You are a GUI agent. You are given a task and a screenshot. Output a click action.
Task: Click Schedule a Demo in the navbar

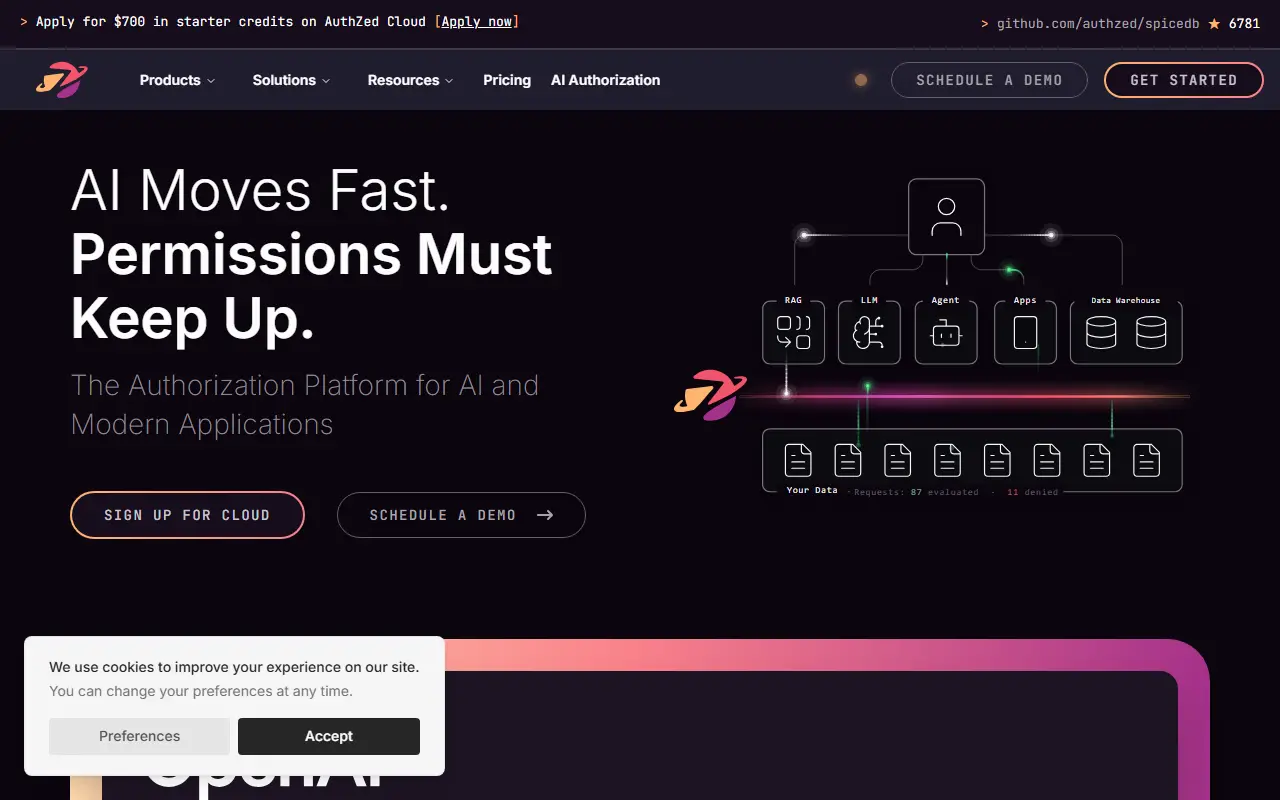[x=989, y=80]
